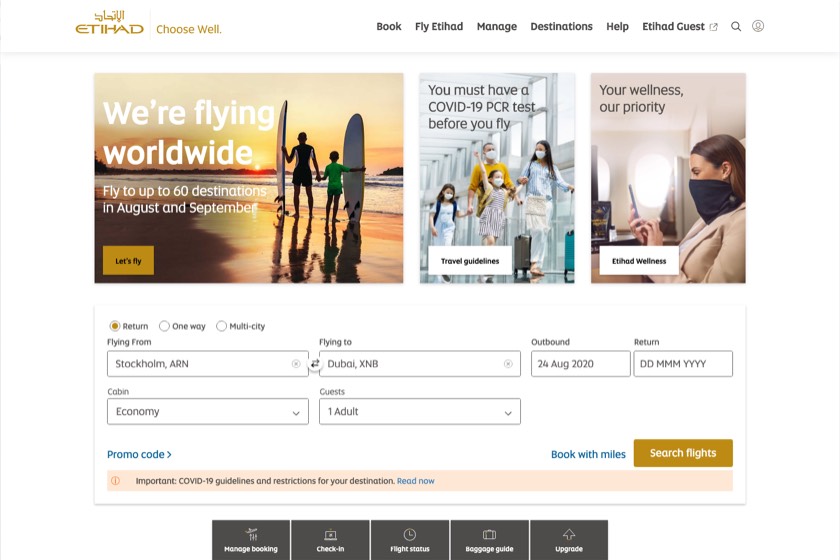Screen dimensions: 840x560
Task: Select the One way radio button
Action: [164, 326]
